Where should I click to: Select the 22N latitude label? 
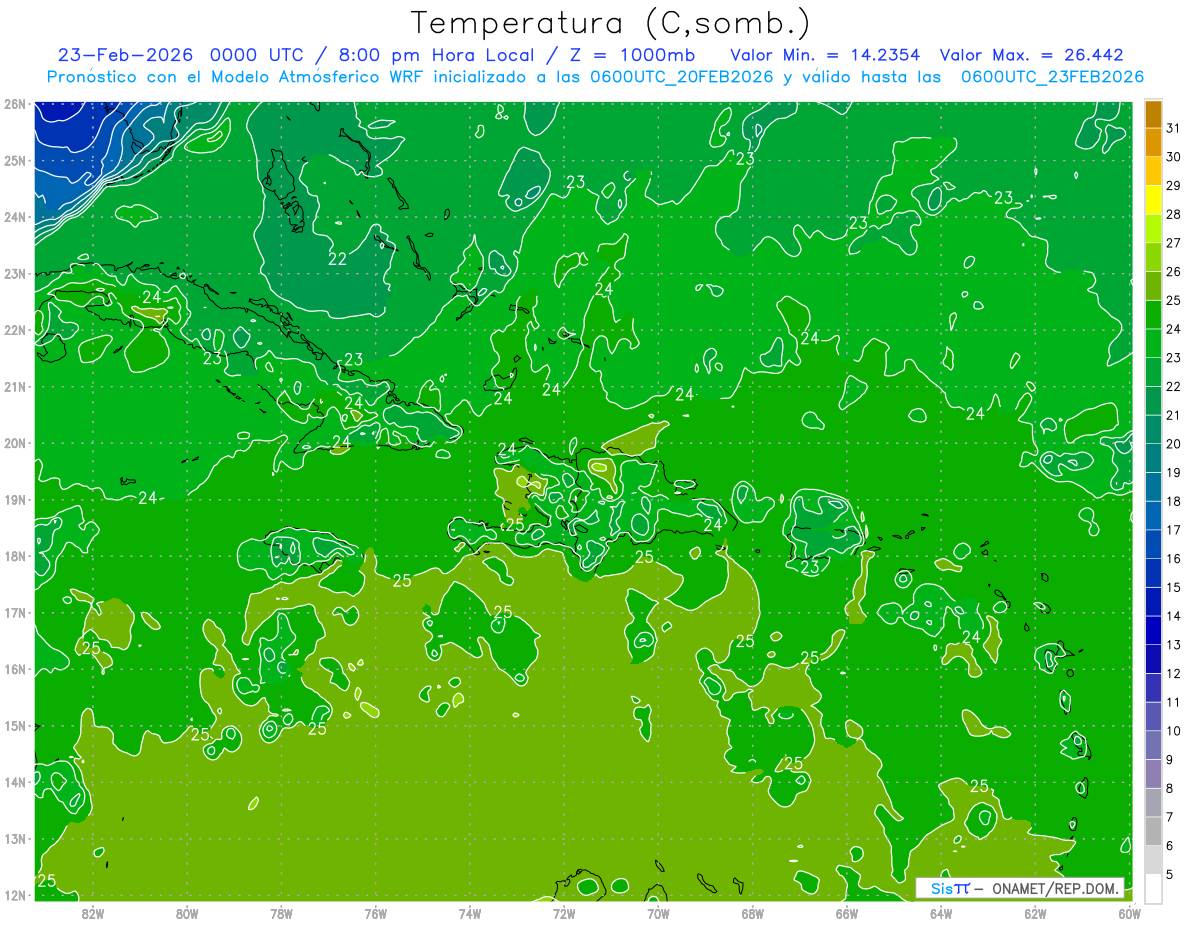tap(14, 330)
